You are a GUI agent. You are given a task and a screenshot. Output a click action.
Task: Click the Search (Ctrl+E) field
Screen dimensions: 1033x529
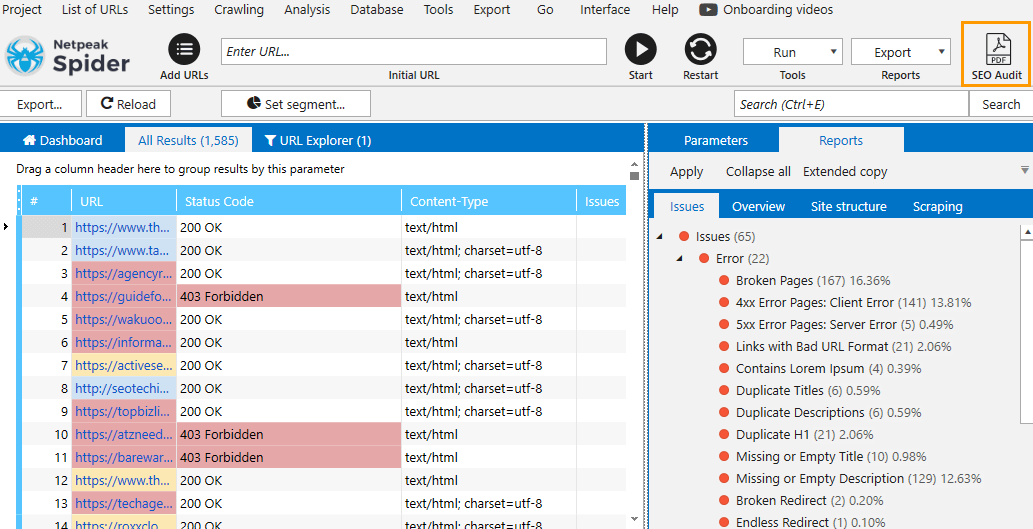tap(851, 104)
